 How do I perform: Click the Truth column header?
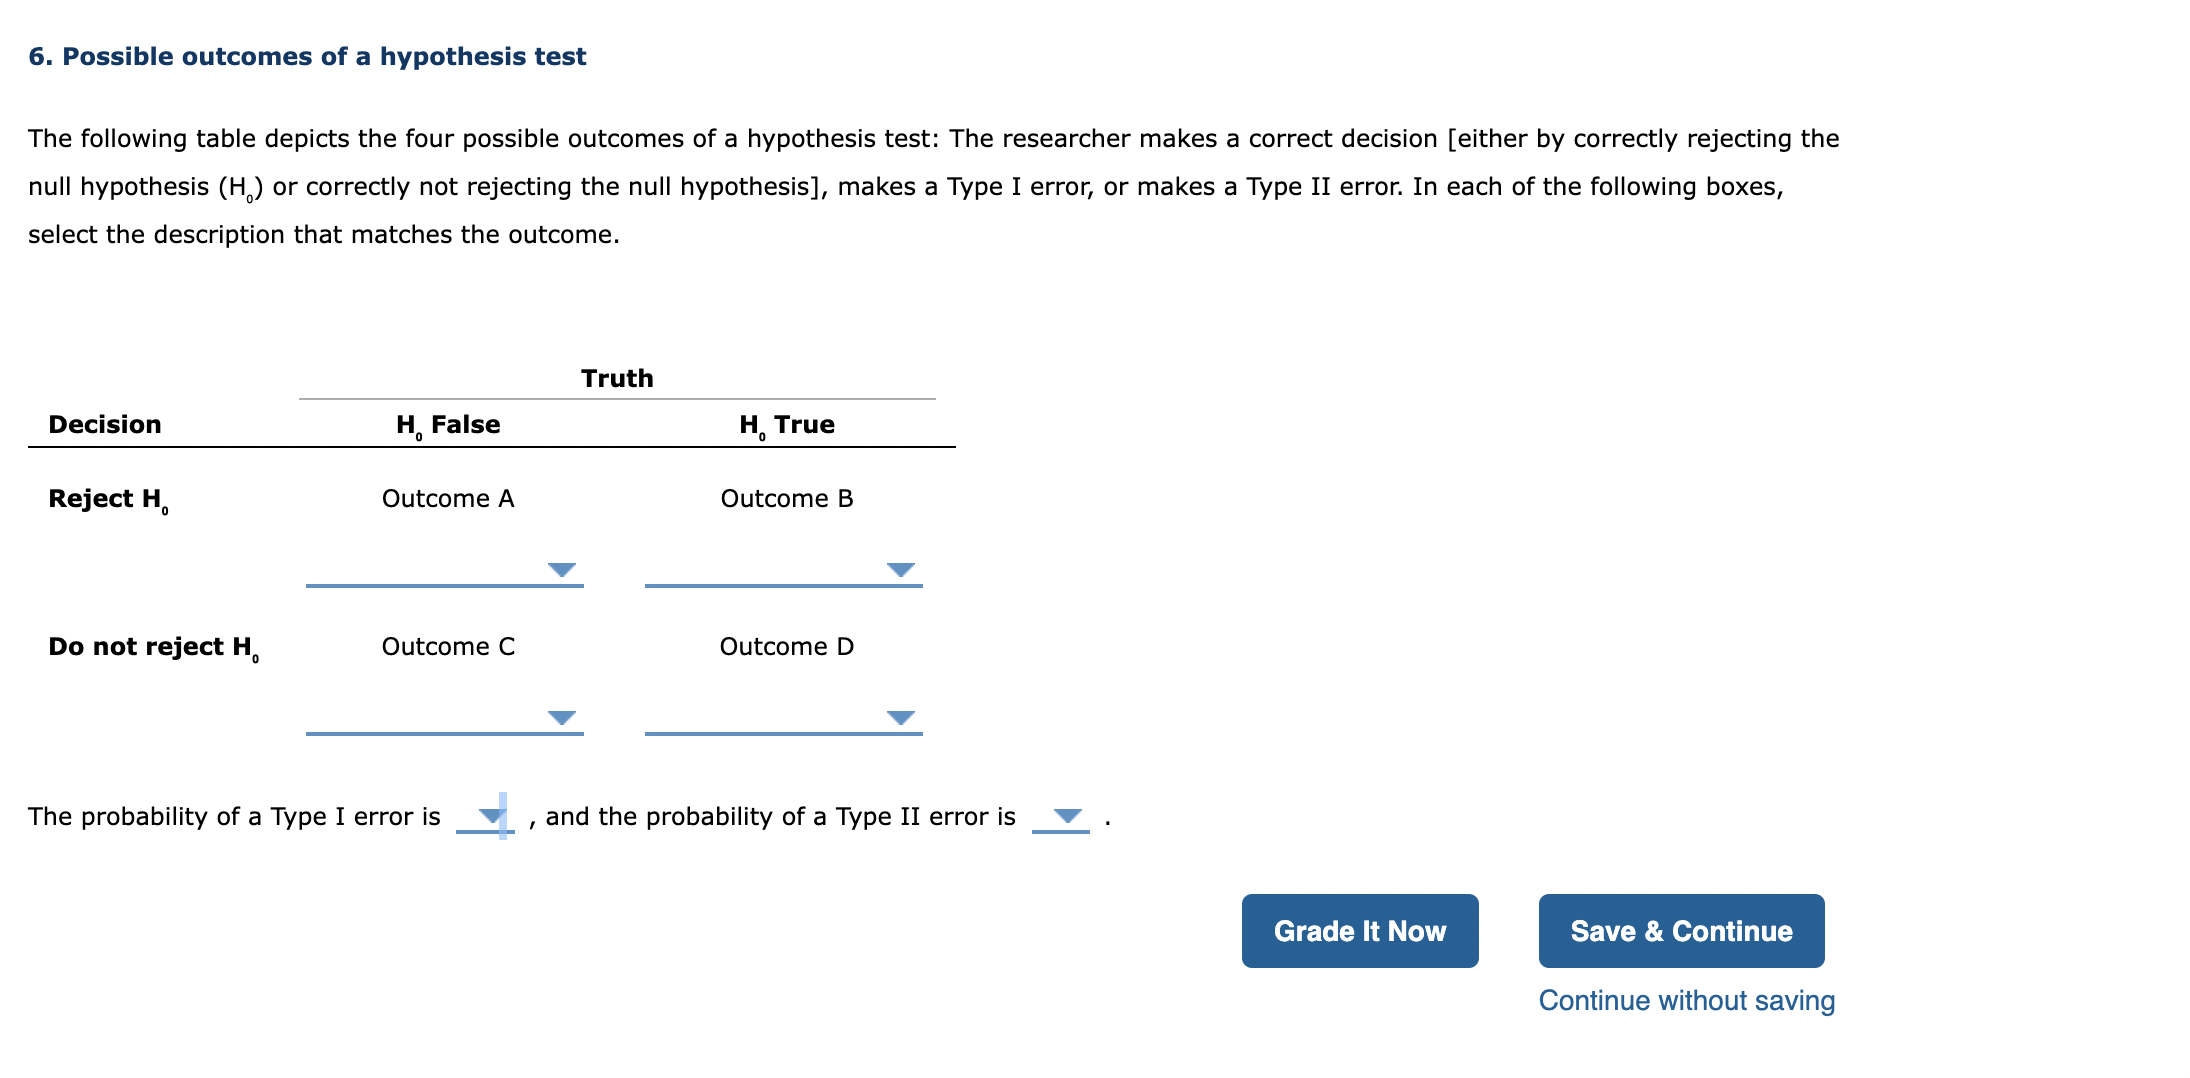pos(616,377)
